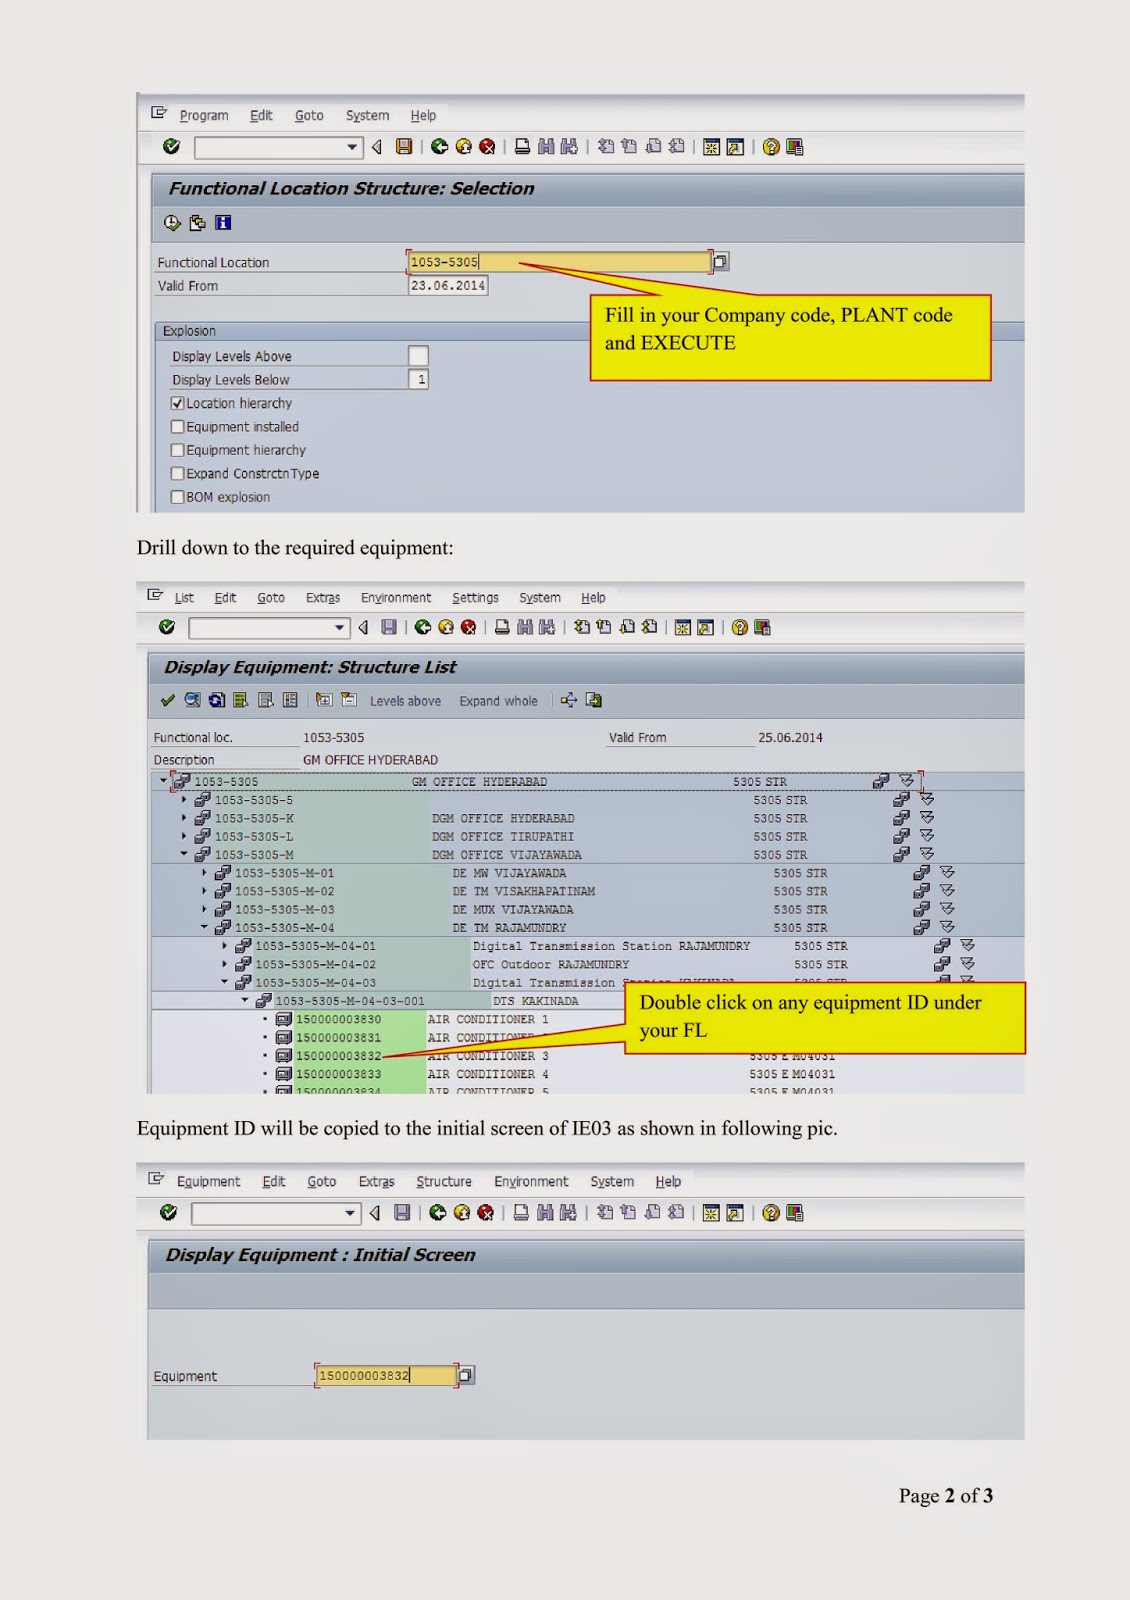This screenshot has height=1600, width=1130.
Task: Expand tree node 1053-5305-K
Action: [x=184, y=818]
